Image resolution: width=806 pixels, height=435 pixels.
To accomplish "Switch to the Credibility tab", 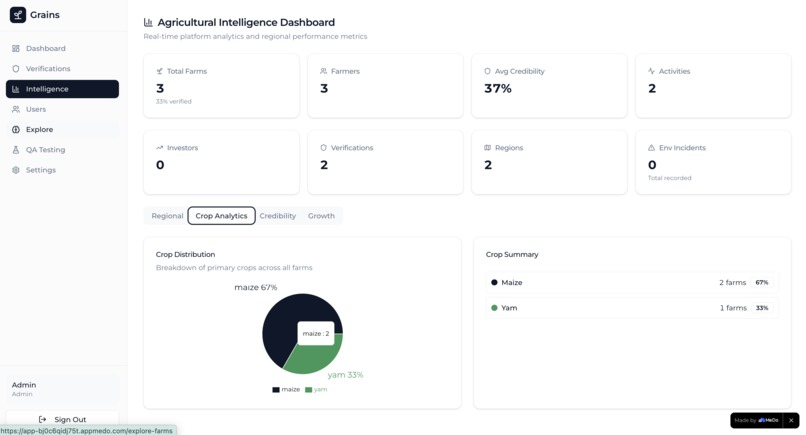I will 278,216.
